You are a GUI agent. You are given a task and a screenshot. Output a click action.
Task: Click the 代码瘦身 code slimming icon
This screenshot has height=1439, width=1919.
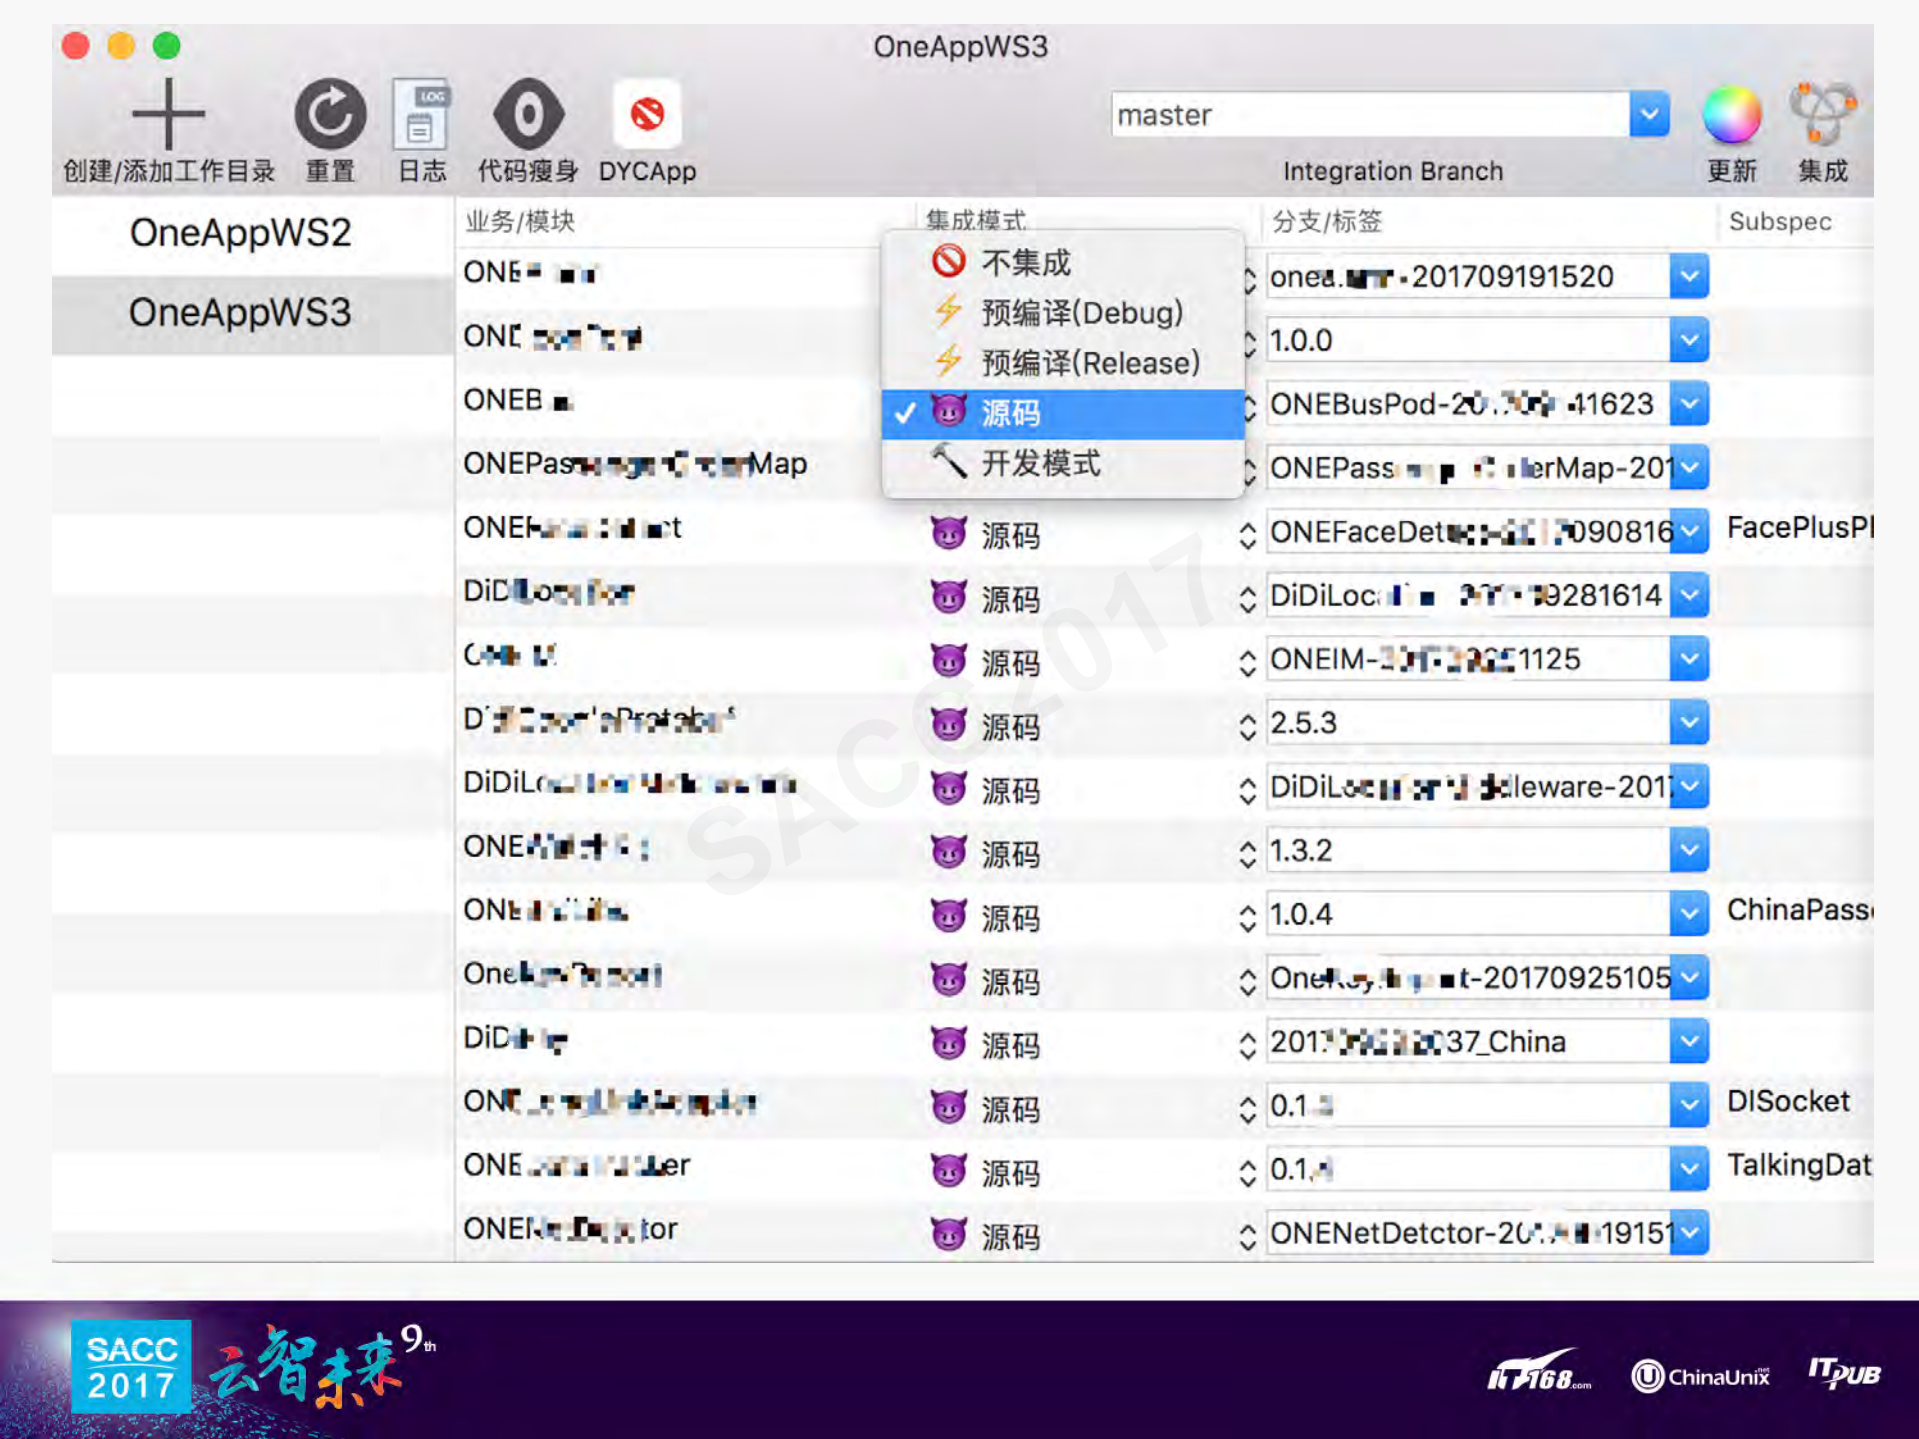pyautogui.click(x=528, y=114)
